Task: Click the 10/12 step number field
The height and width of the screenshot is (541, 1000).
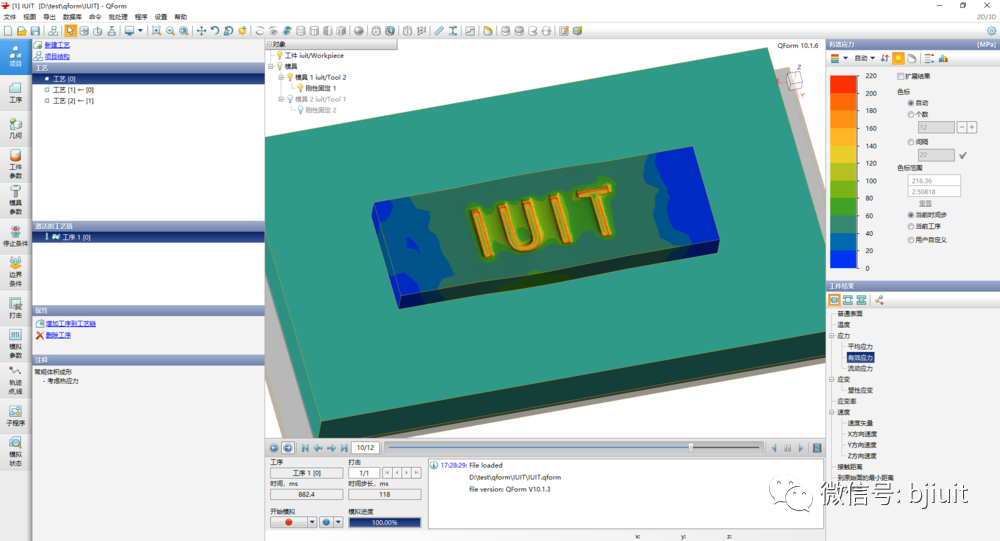Action: (x=365, y=448)
